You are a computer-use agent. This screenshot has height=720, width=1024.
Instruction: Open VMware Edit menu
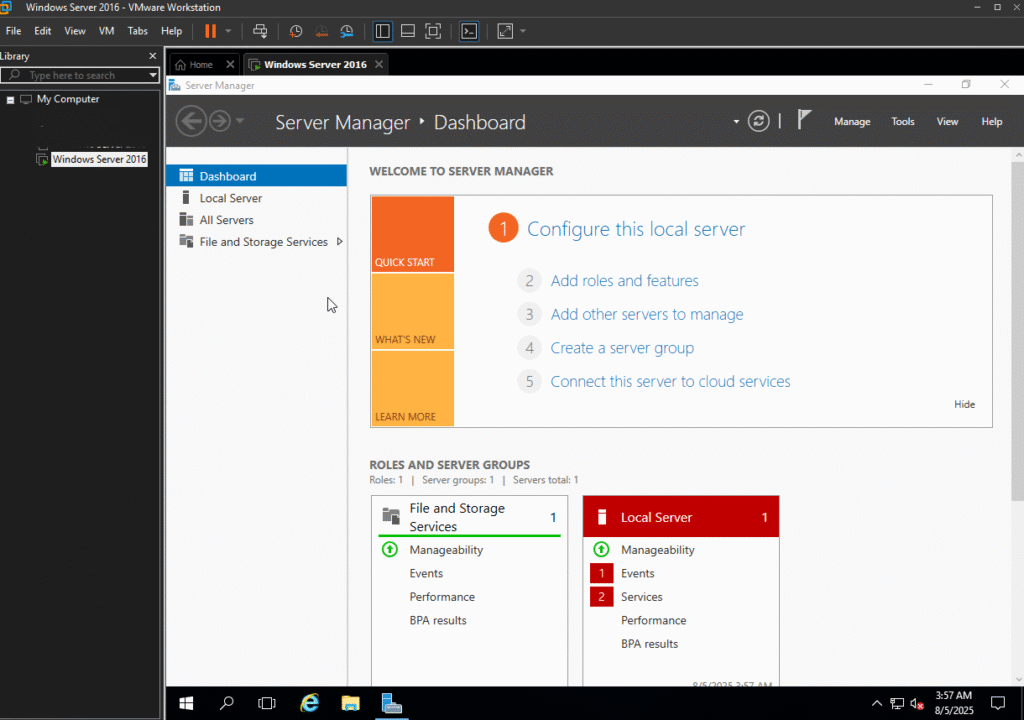click(42, 31)
